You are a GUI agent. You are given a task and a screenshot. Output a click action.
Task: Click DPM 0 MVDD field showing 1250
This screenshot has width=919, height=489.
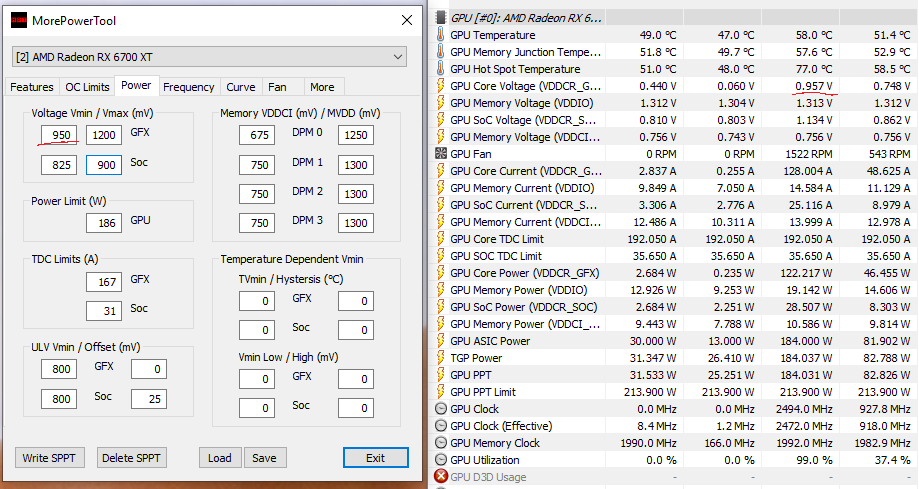pyautogui.click(x=356, y=135)
